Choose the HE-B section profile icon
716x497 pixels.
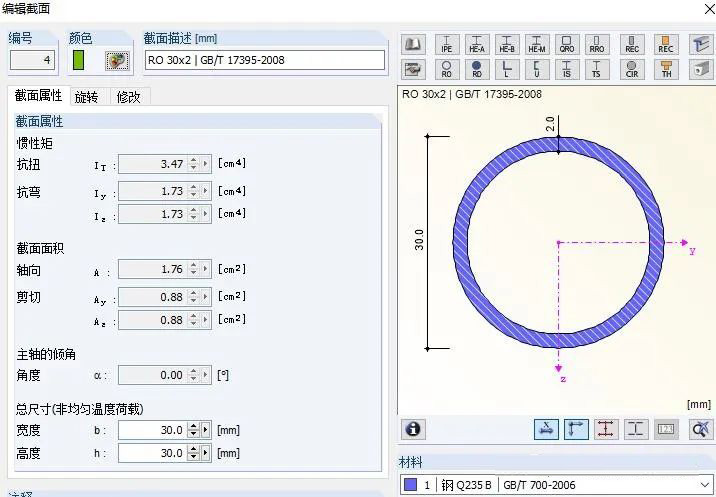coord(507,45)
